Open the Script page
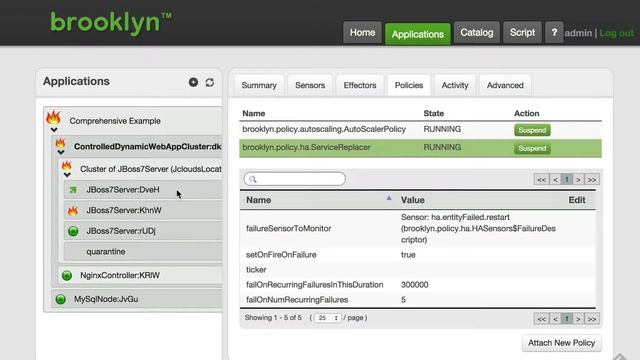The height and width of the screenshot is (360, 640). [522, 33]
